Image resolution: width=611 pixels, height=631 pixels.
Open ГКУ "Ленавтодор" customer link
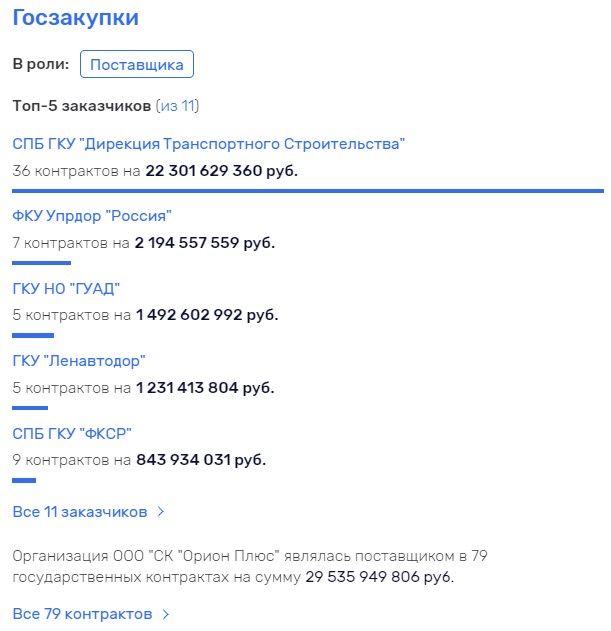(78, 361)
